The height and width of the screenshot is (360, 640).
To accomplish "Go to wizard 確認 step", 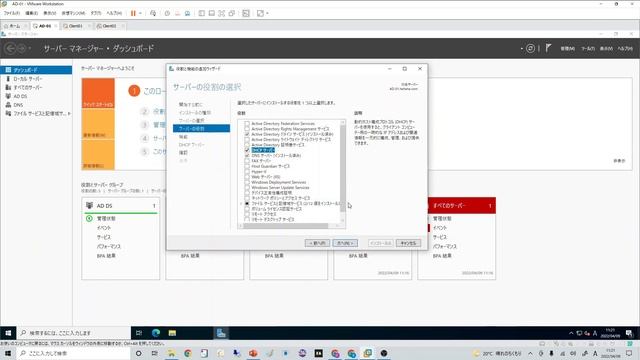I will (183, 153).
